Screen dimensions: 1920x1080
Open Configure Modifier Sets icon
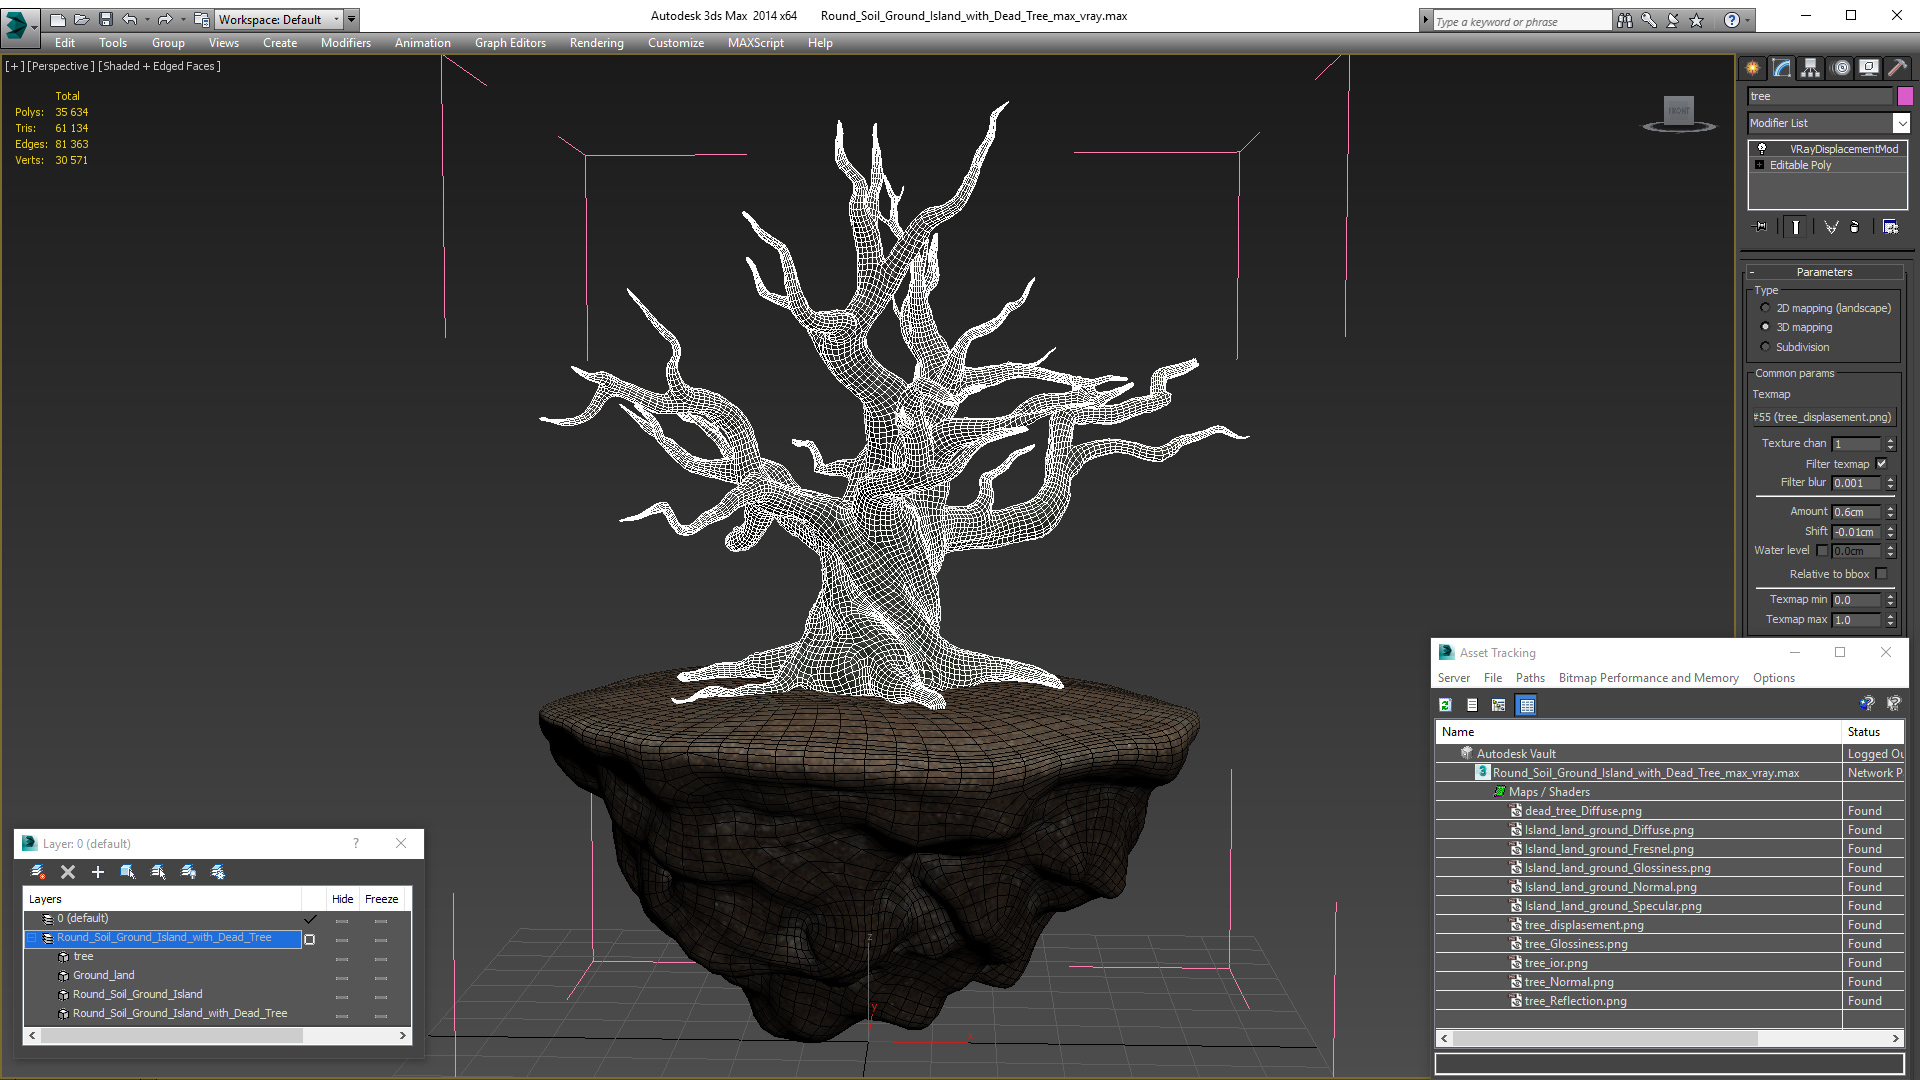coord(1890,227)
